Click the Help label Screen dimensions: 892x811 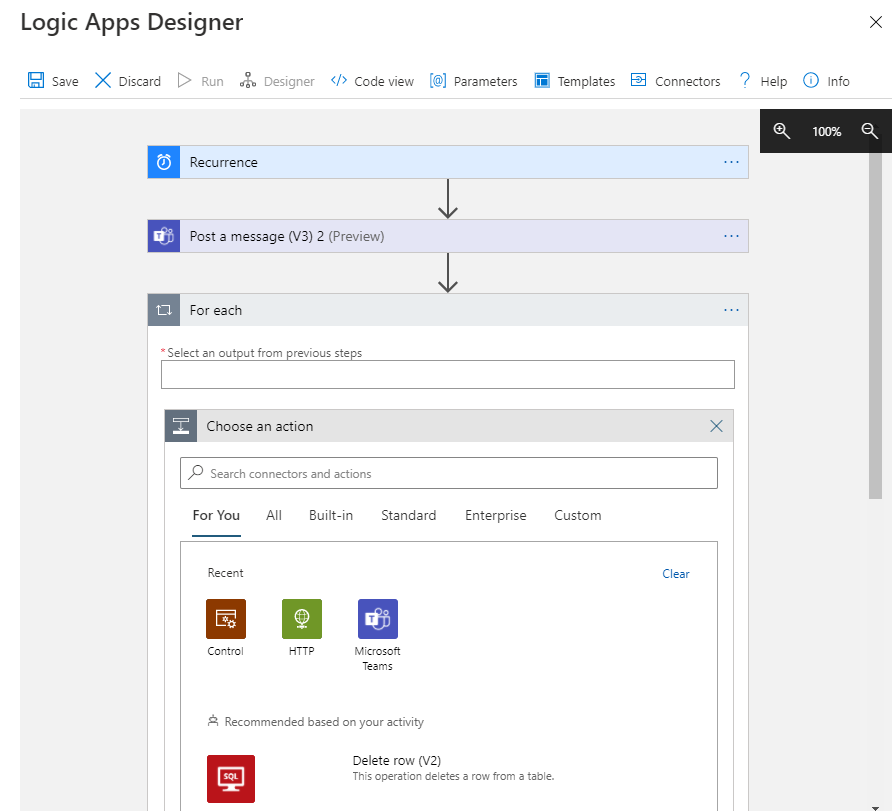pyautogui.click(x=774, y=81)
